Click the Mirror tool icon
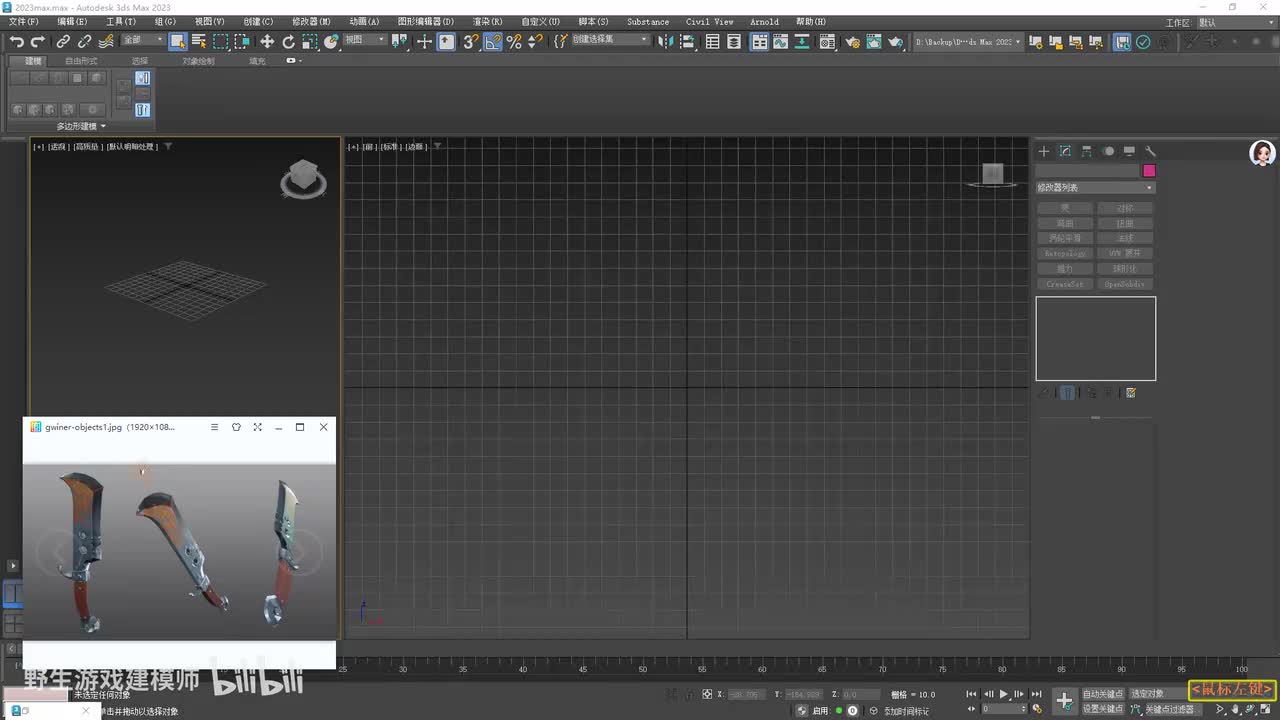 (x=665, y=41)
